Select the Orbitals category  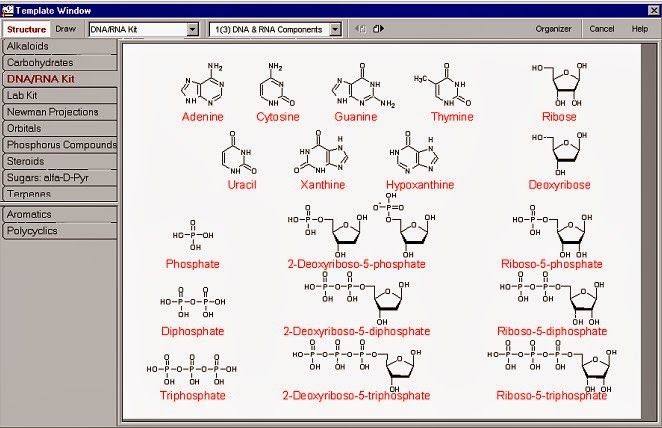click(60, 128)
